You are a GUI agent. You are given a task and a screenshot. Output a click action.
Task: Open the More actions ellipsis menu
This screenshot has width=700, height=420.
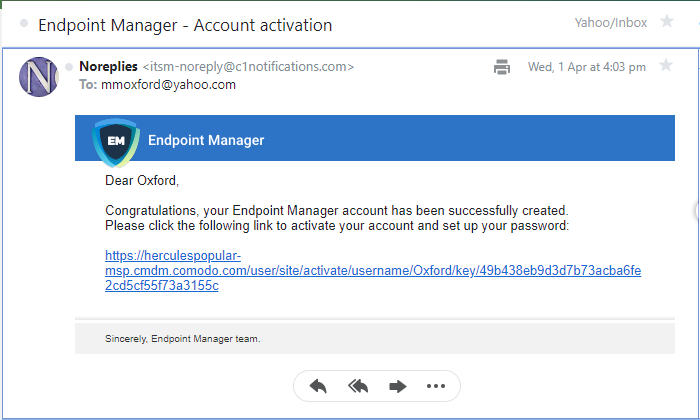coord(436,386)
